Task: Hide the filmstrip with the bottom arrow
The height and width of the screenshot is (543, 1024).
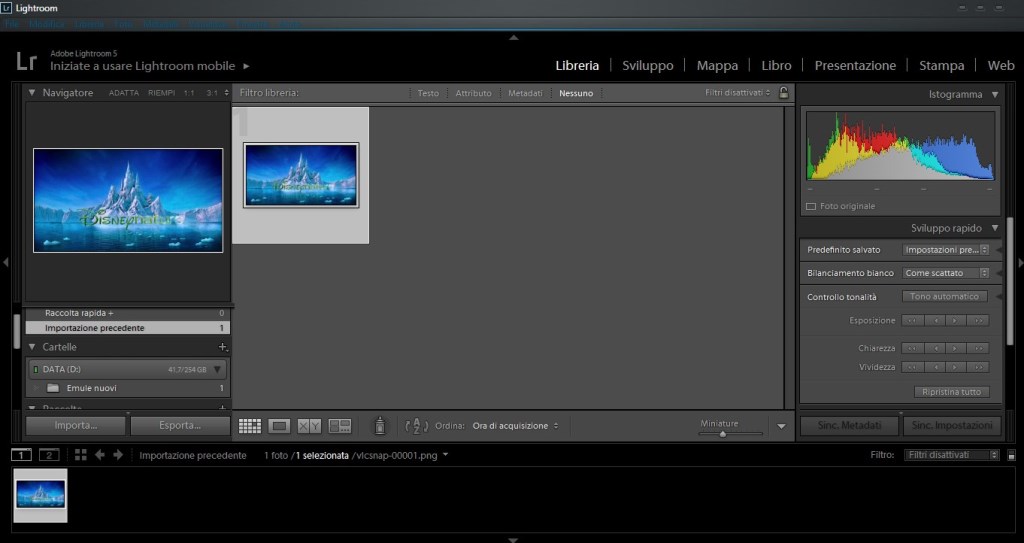Action: 513,540
